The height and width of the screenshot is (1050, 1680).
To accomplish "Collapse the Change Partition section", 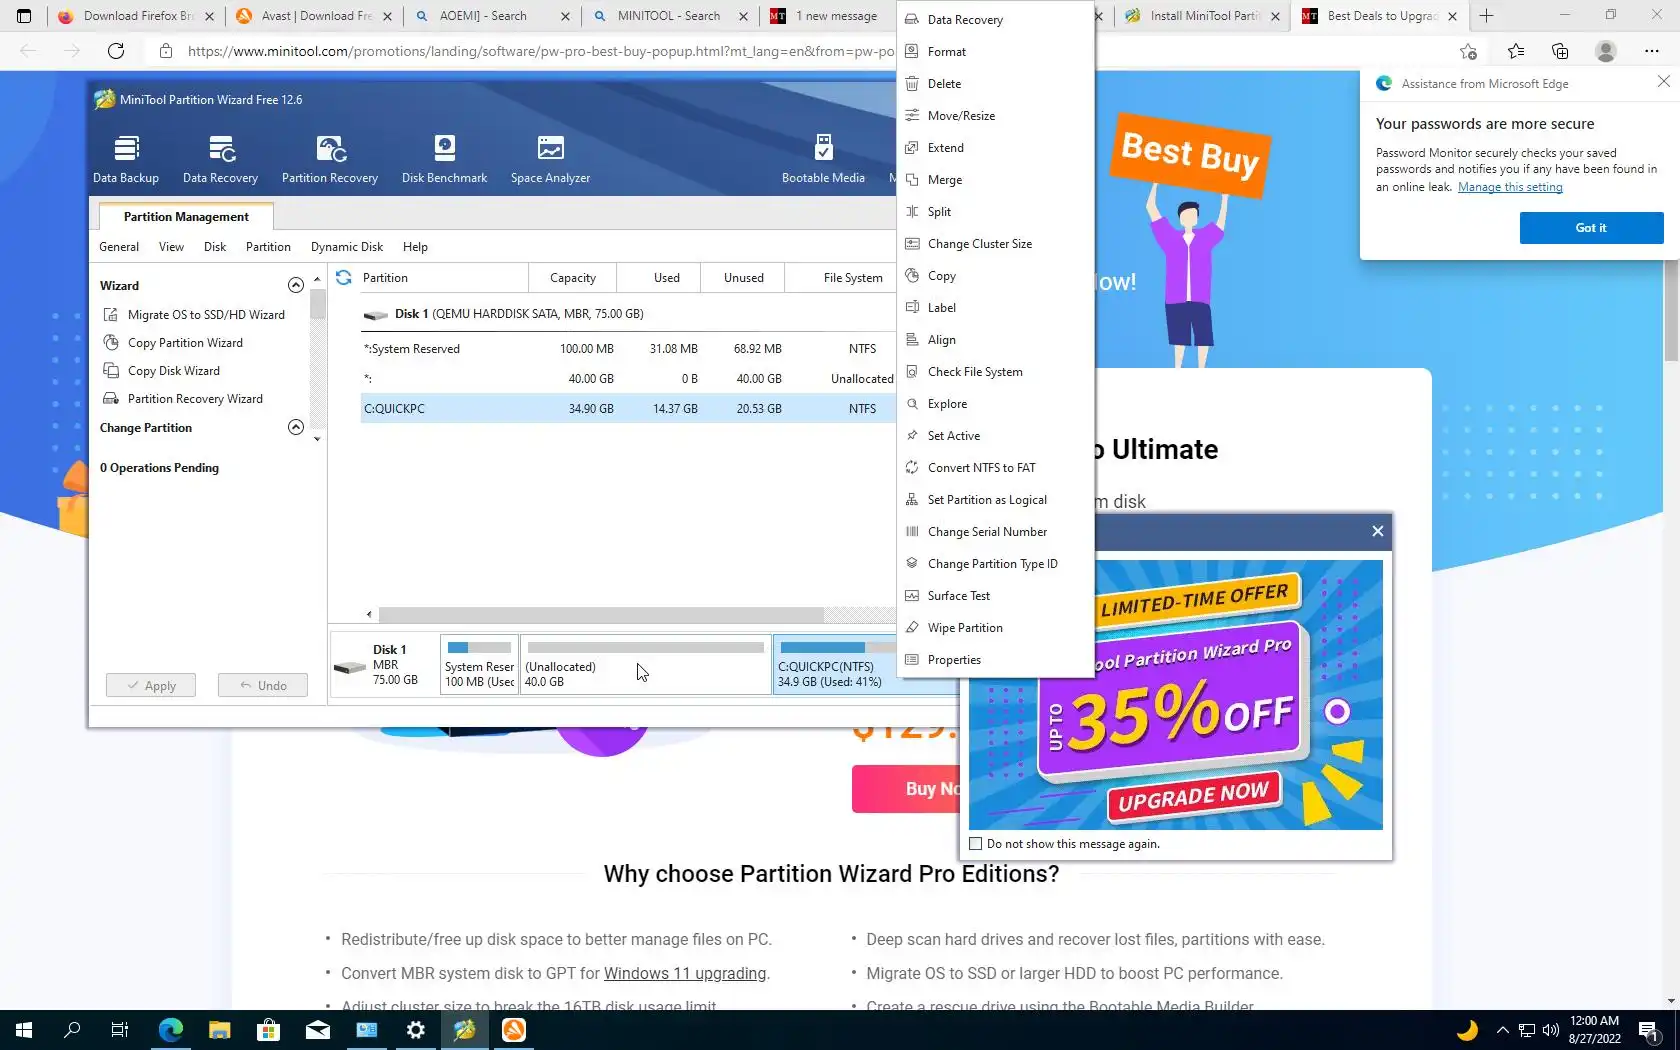I will 296,427.
